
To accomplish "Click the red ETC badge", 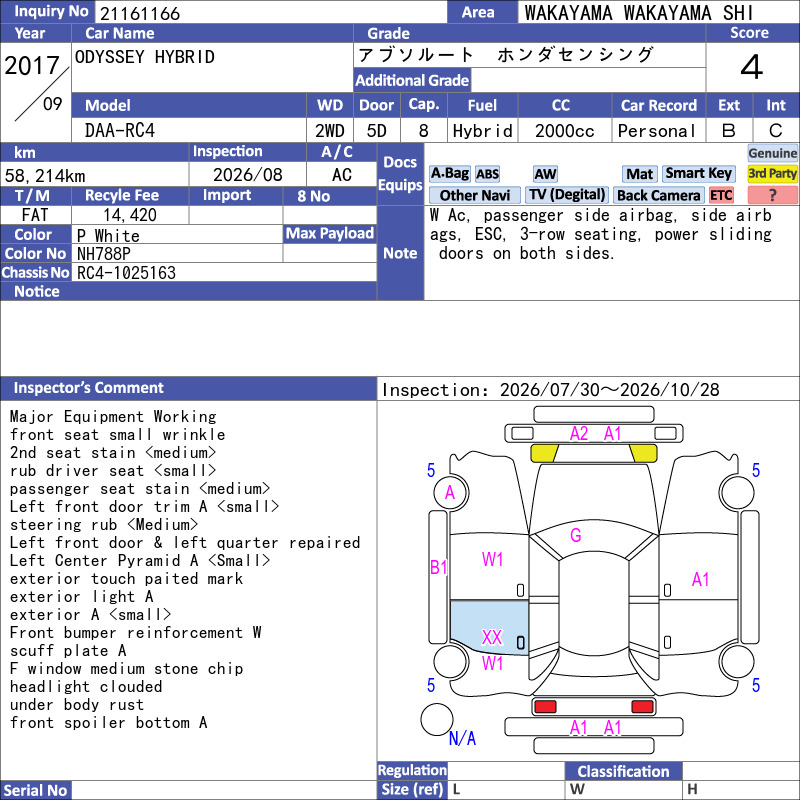I will click(721, 195).
